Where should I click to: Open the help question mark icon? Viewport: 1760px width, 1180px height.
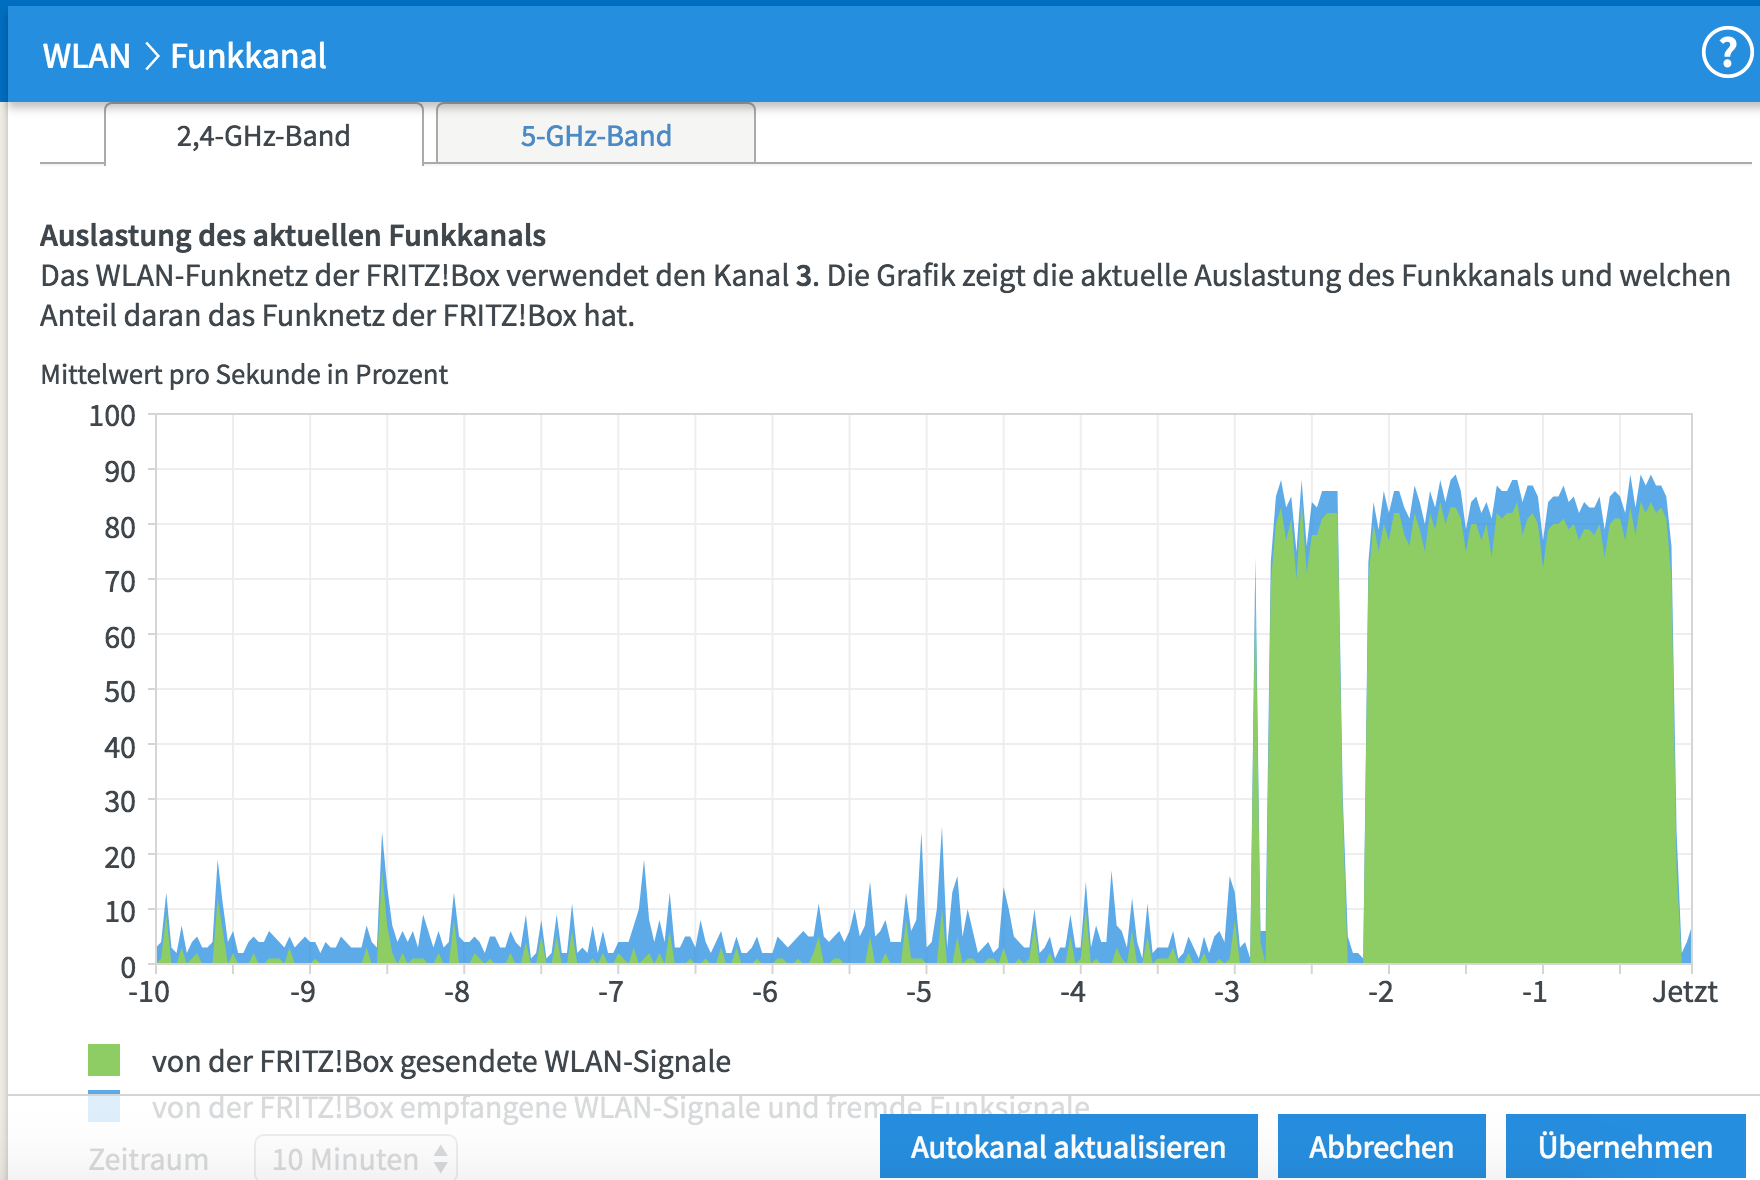coord(1727,53)
